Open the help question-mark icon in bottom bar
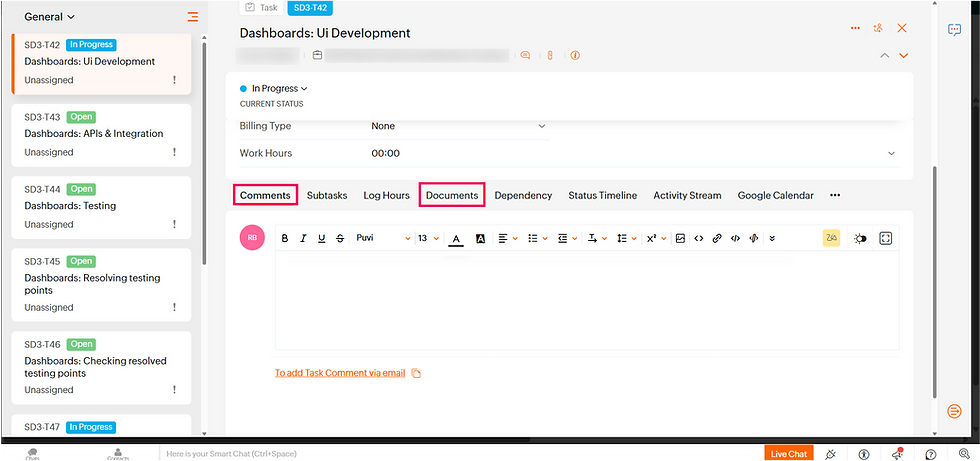The height and width of the screenshot is (461, 980). (x=931, y=454)
